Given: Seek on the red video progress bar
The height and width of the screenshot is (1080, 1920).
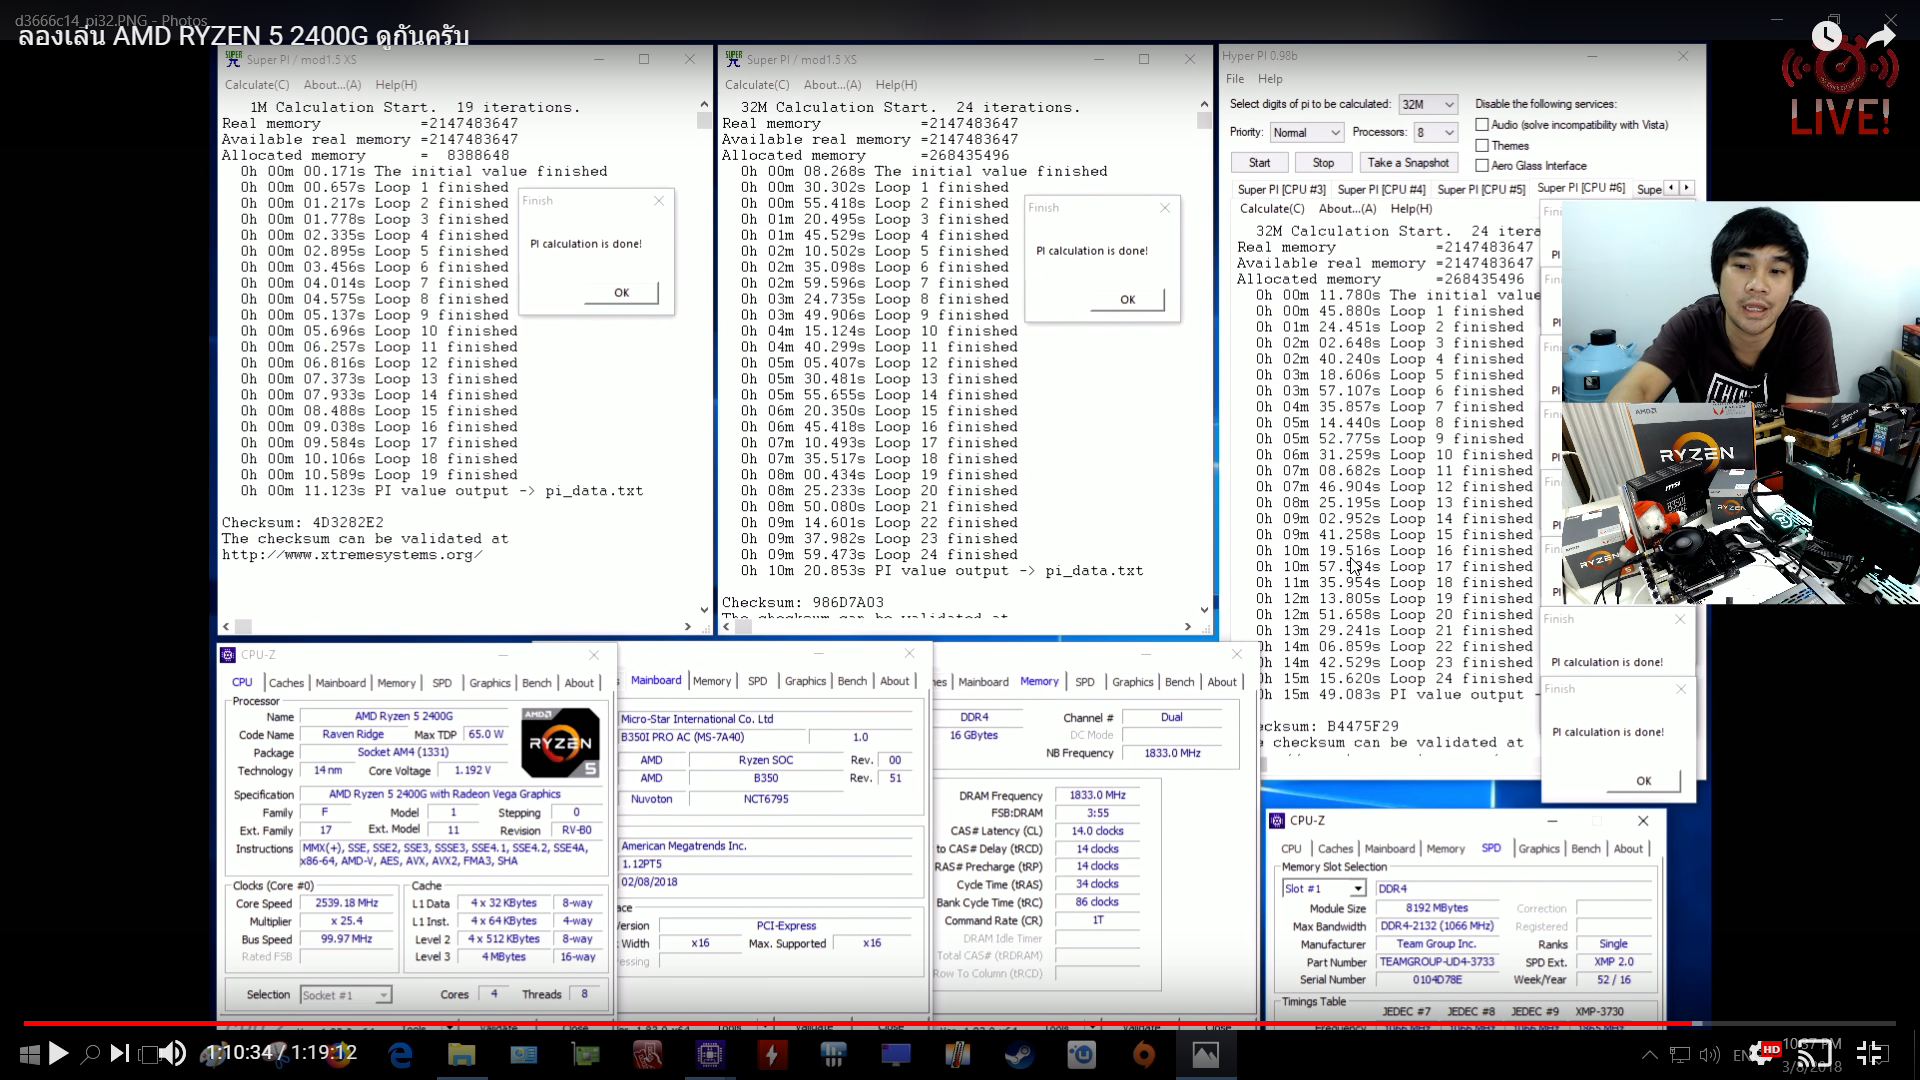Looking at the screenshot, I should 858,1023.
